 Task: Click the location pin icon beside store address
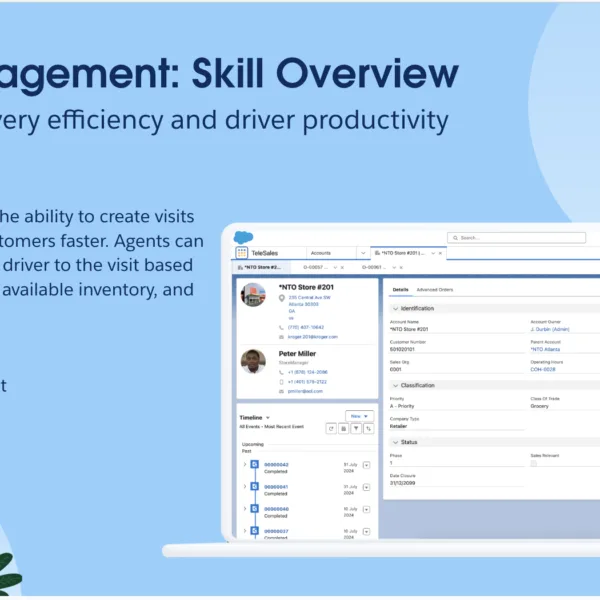[x=282, y=298]
